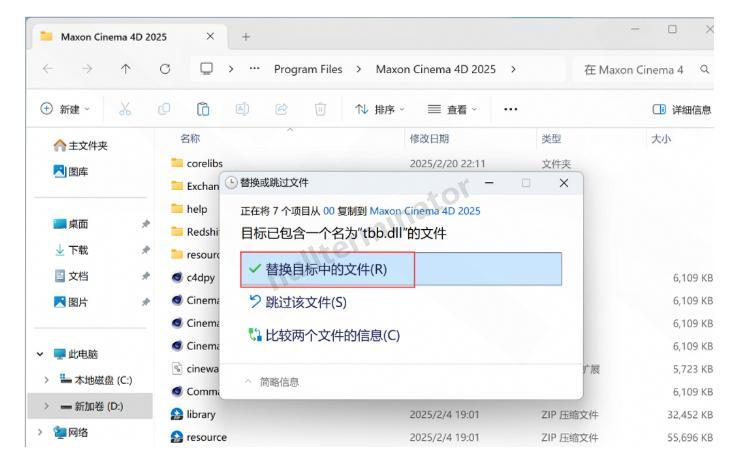Unpin 桌面 using its pin icon
The image size is (738, 464).
tap(146, 224)
